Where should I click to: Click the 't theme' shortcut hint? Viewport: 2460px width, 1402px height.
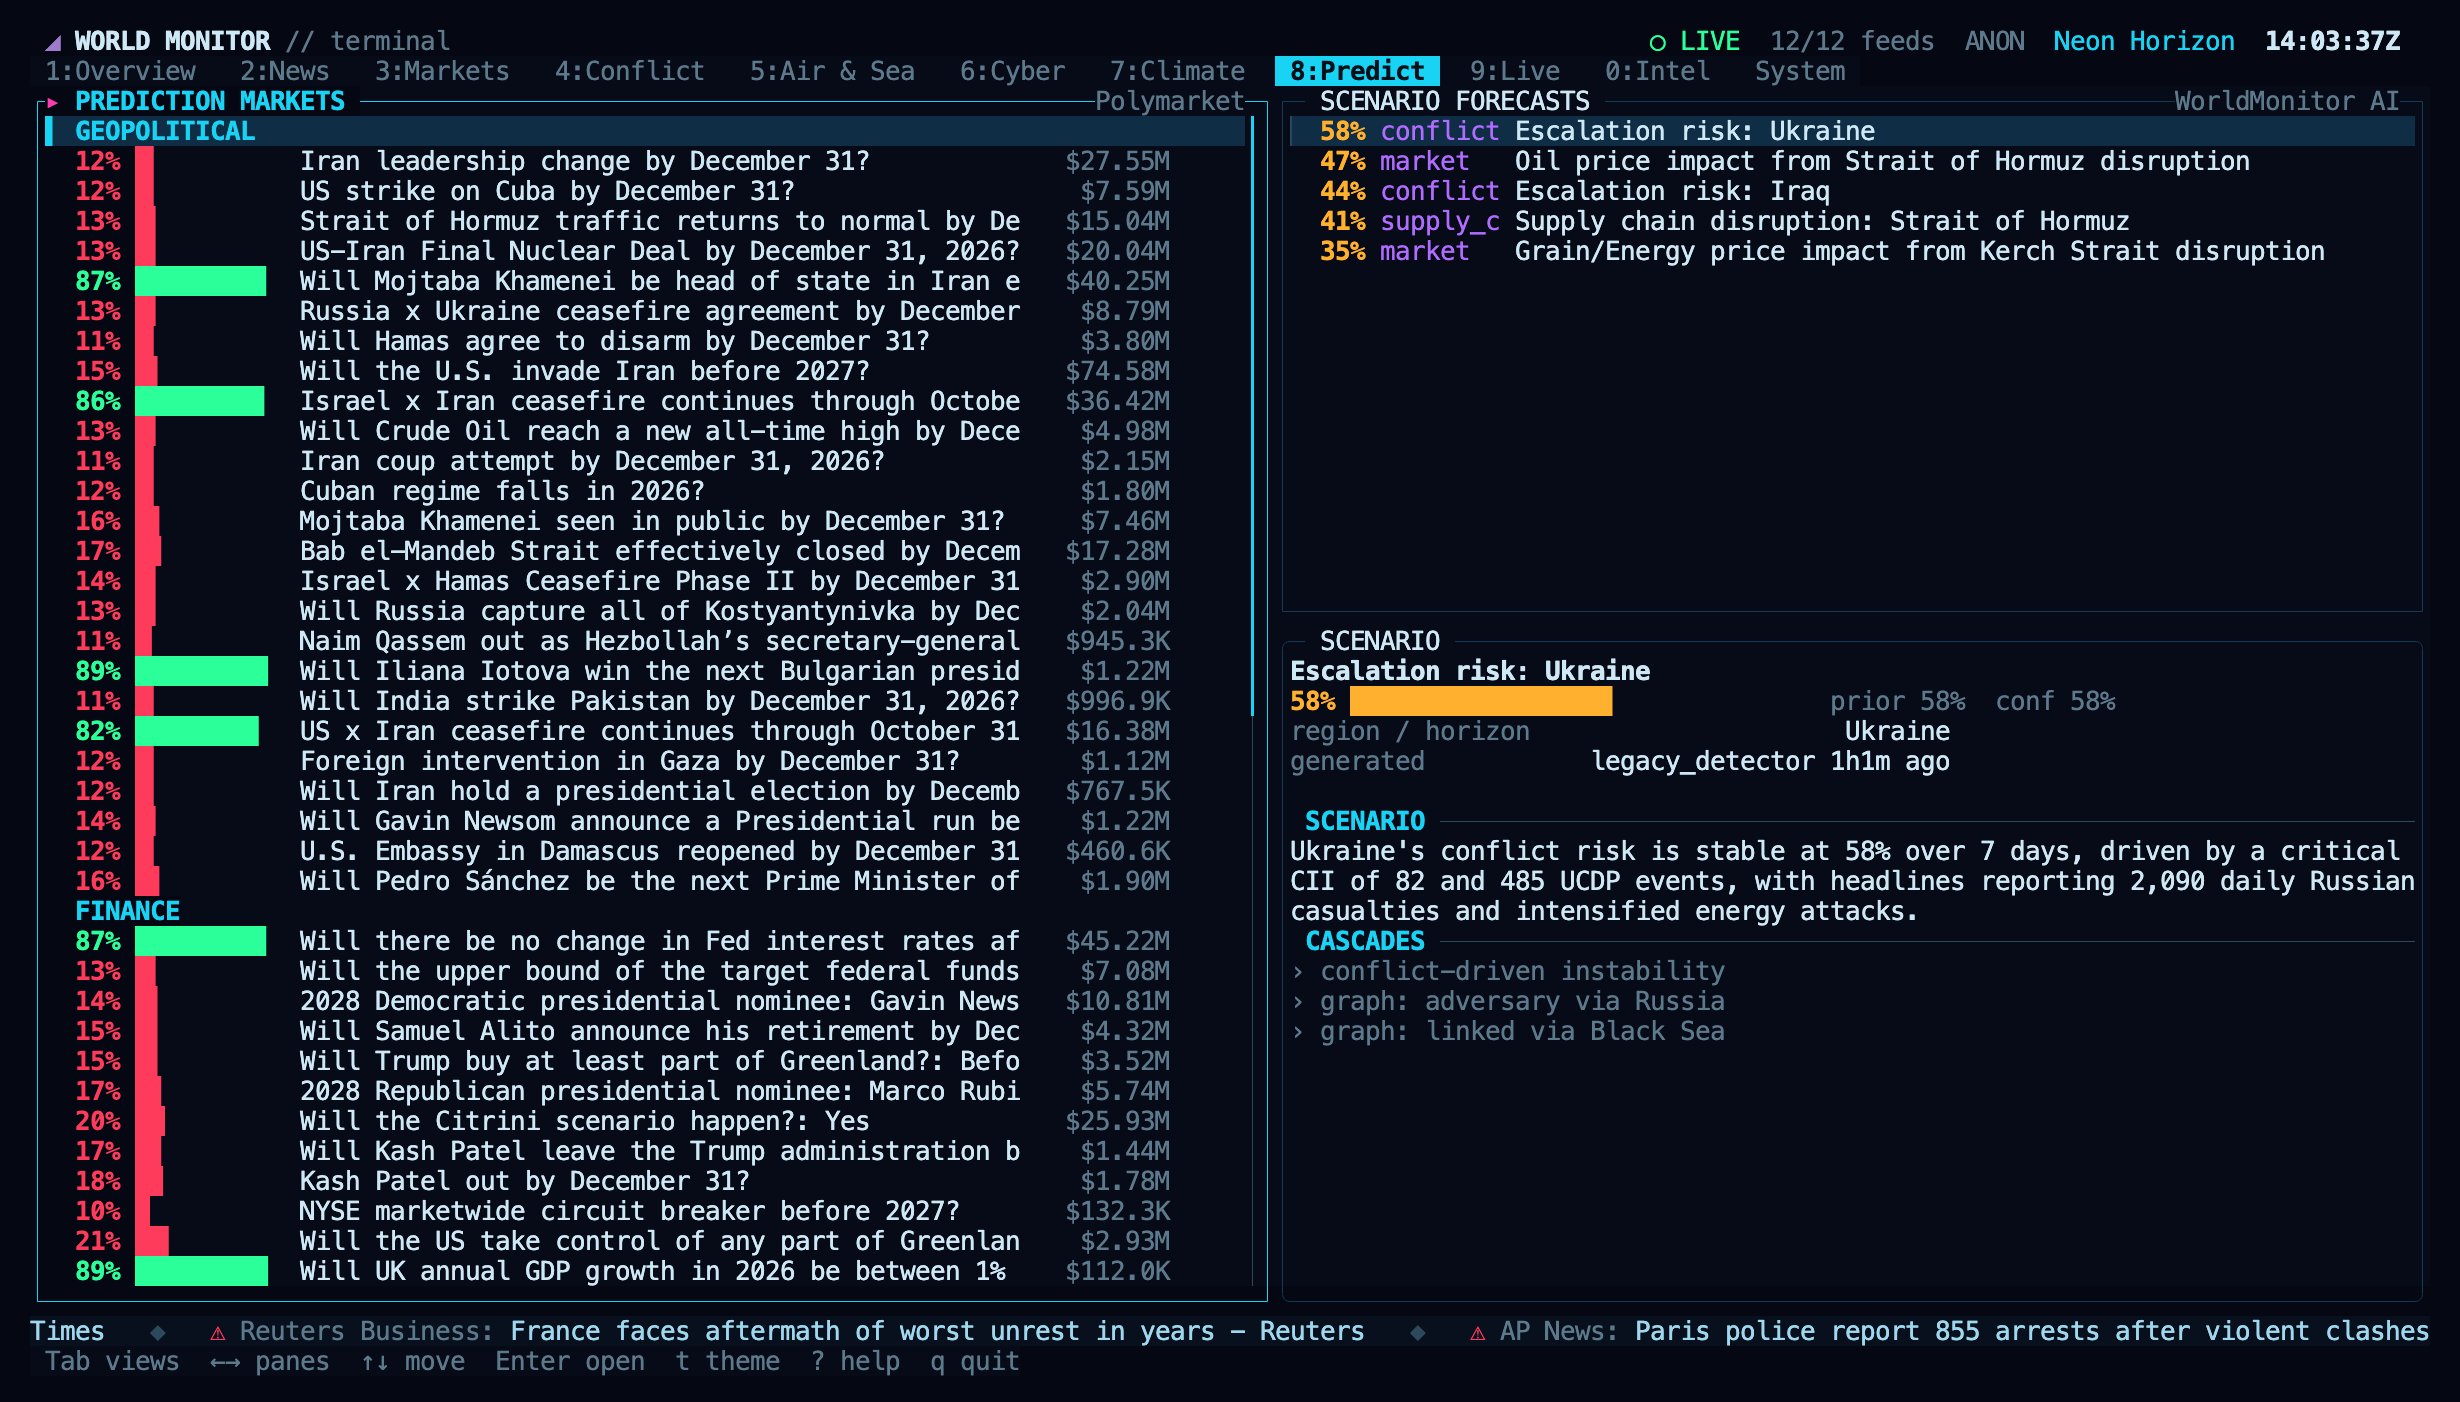[727, 1361]
